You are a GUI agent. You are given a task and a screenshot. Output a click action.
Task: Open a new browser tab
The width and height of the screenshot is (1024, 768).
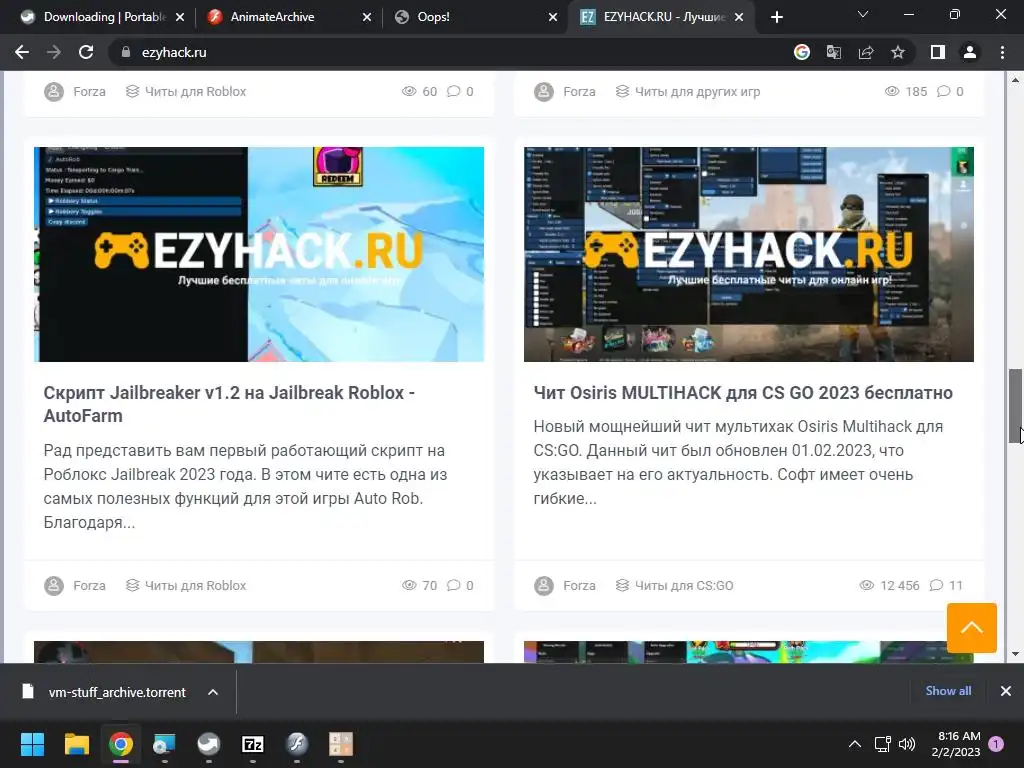(776, 17)
